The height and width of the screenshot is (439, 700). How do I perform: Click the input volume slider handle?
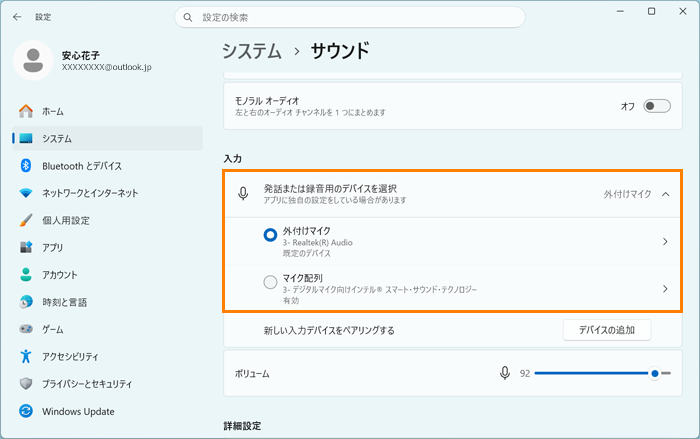tap(654, 373)
